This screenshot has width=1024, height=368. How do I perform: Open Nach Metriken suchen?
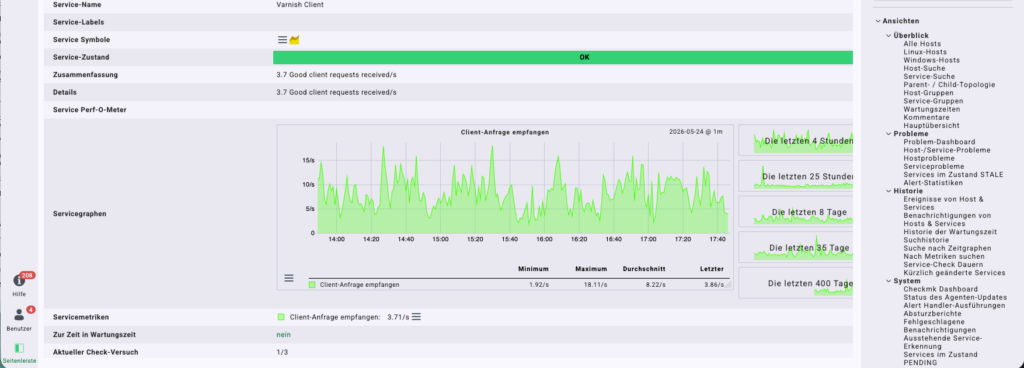(x=943, y=256)
